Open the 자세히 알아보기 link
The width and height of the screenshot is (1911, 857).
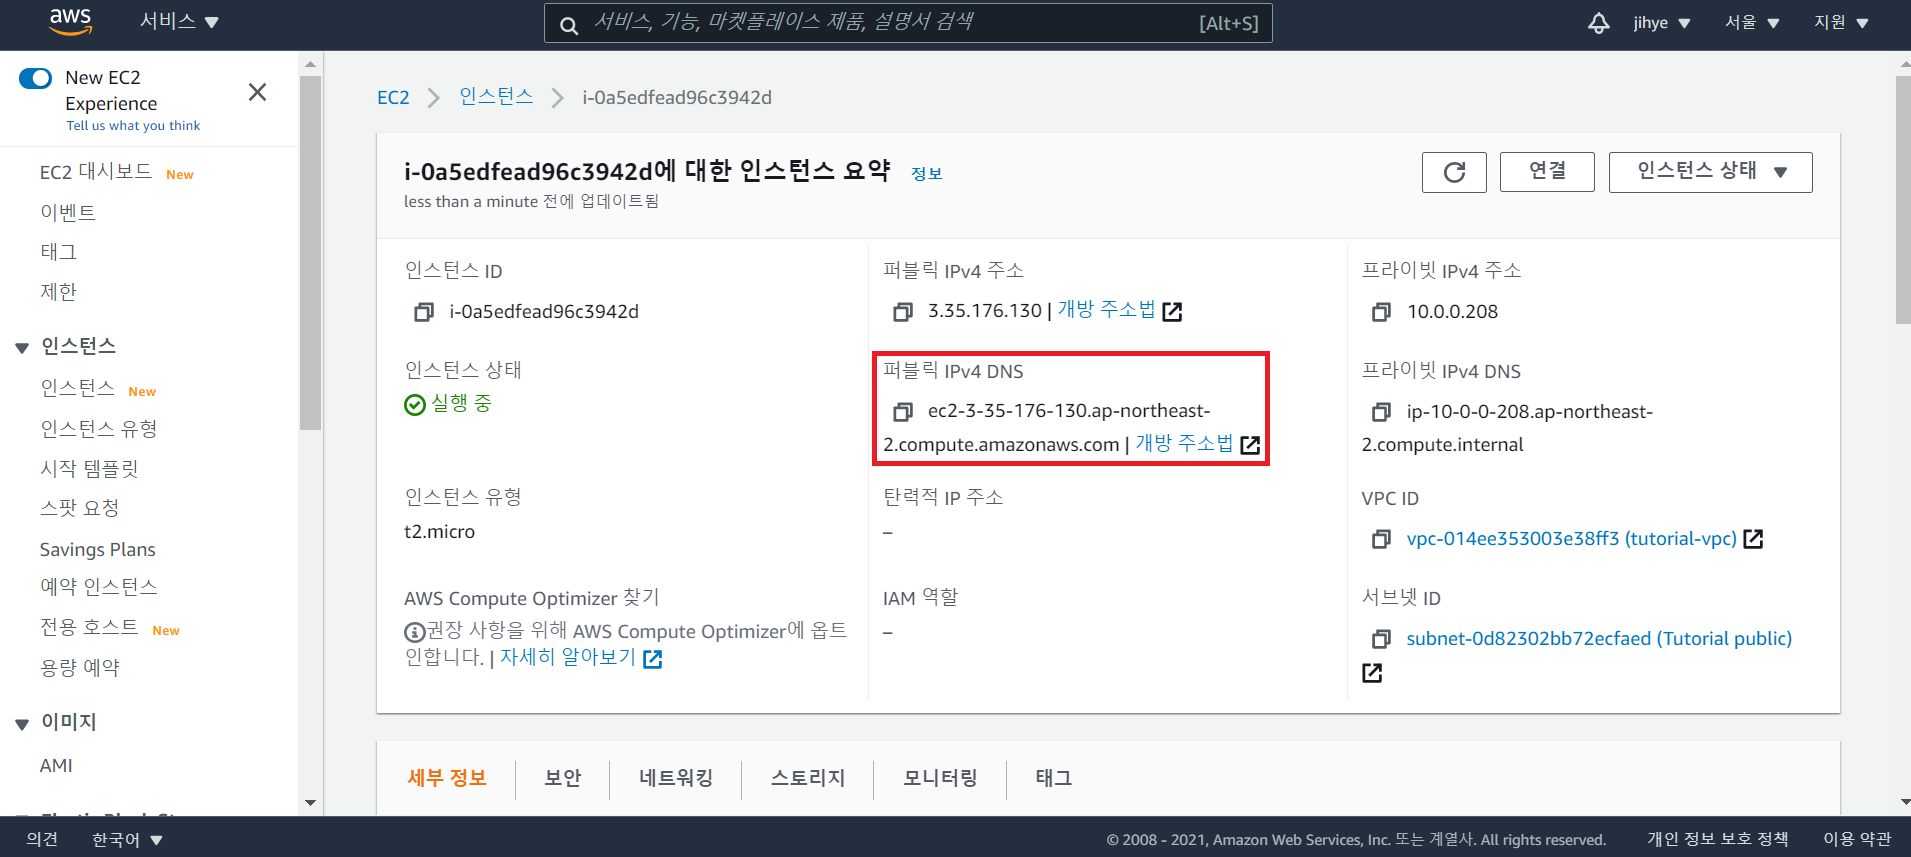[x=568, y=657]
